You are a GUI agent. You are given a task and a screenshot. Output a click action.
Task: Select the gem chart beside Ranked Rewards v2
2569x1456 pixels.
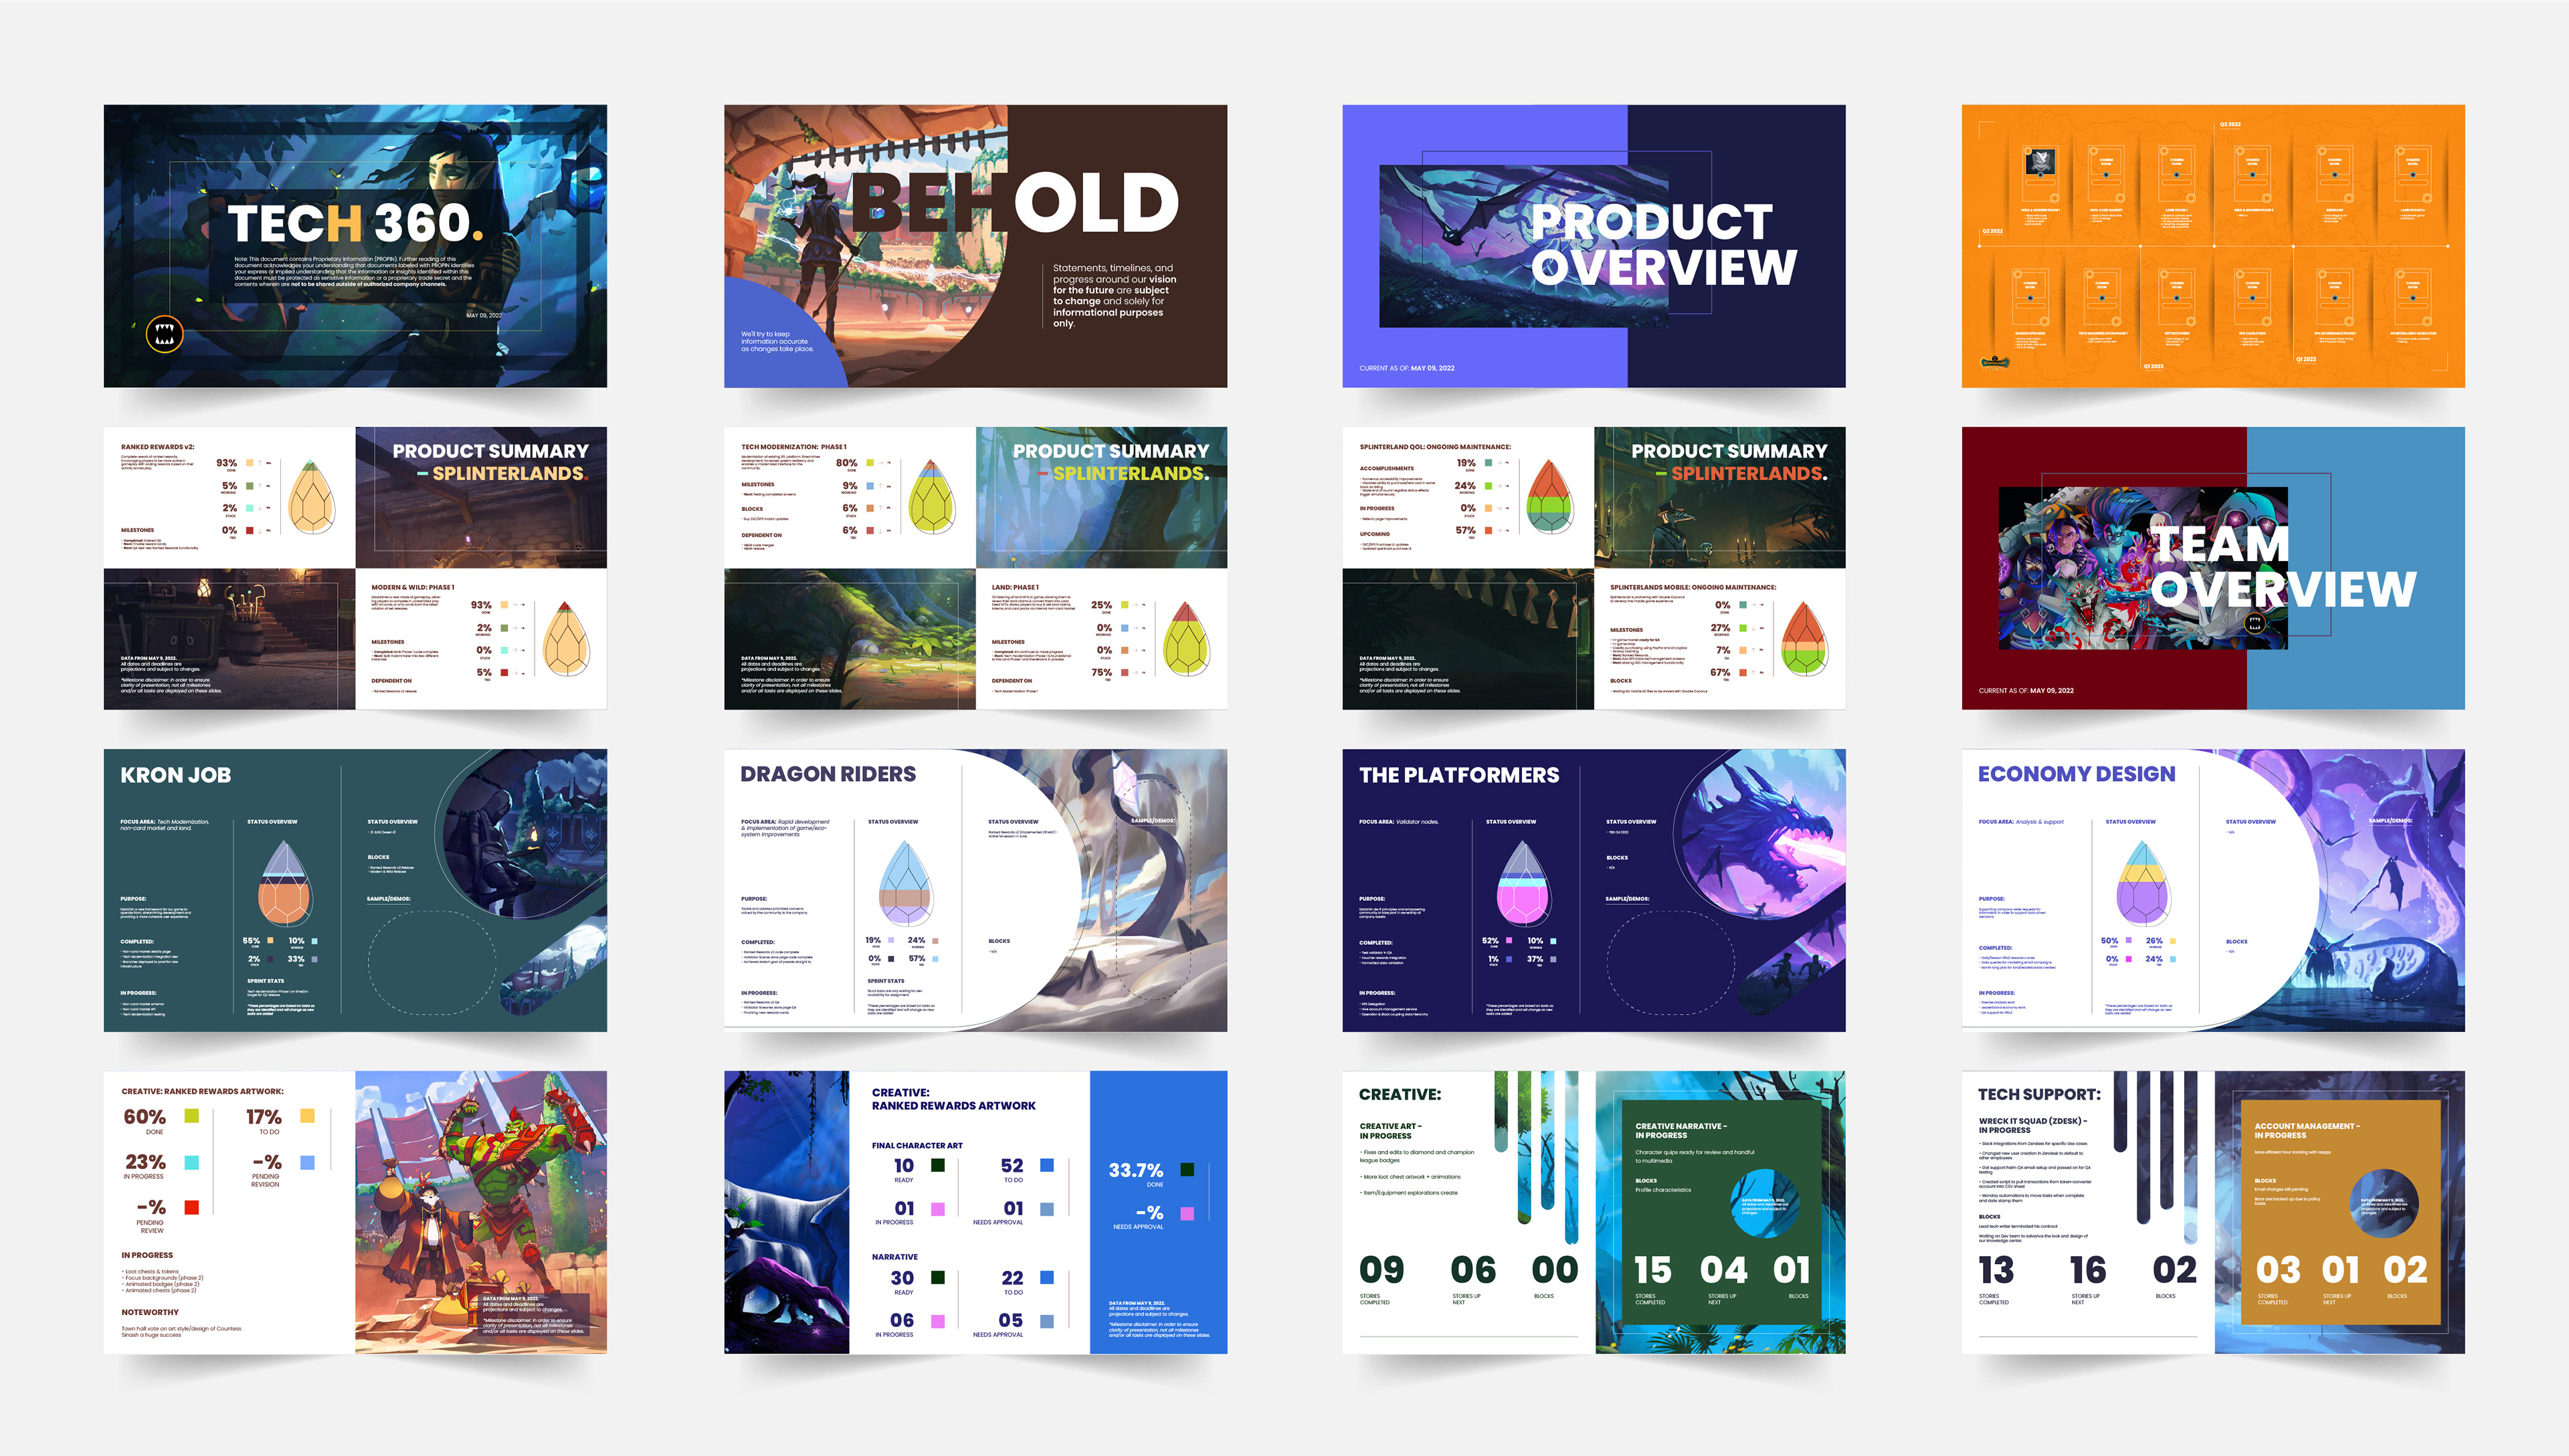click(312, 496)
